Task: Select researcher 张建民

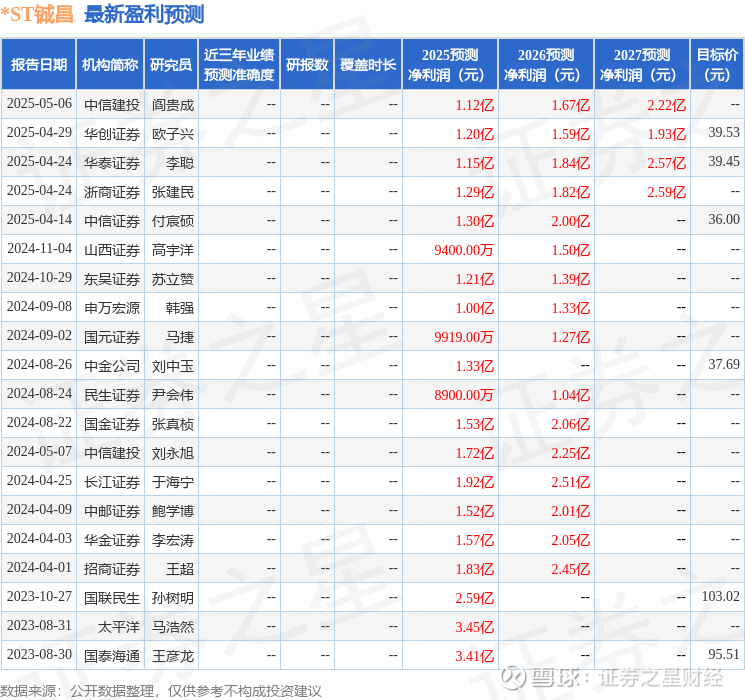Action: coord(173,192)
